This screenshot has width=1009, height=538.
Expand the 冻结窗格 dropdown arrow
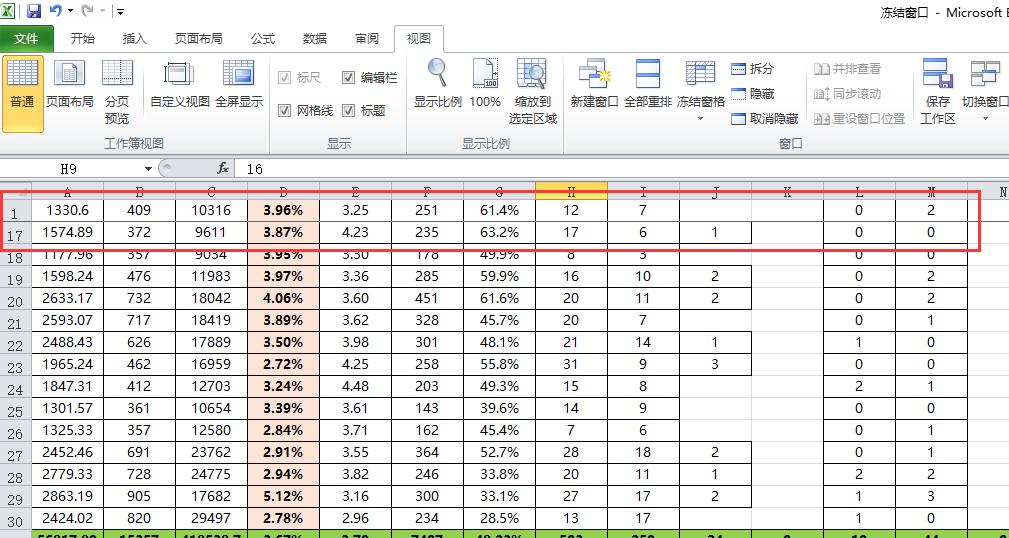pyautogui.click(x=700, y=119)
